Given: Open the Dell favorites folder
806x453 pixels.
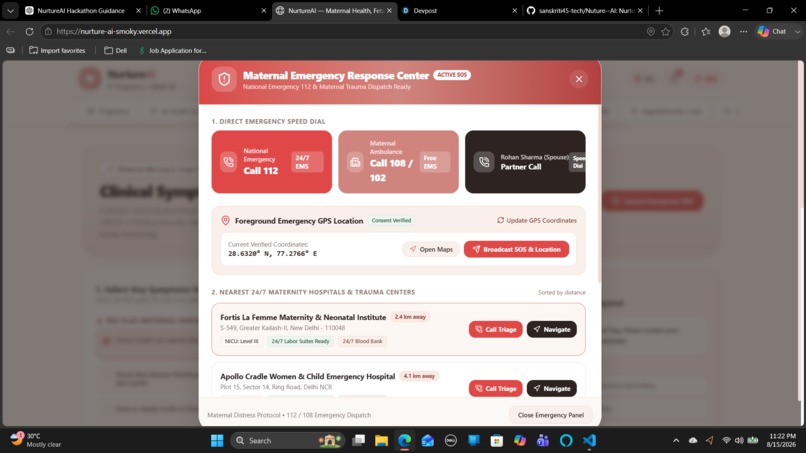Looking at the screenshot, I should click(x=116, y=50).
